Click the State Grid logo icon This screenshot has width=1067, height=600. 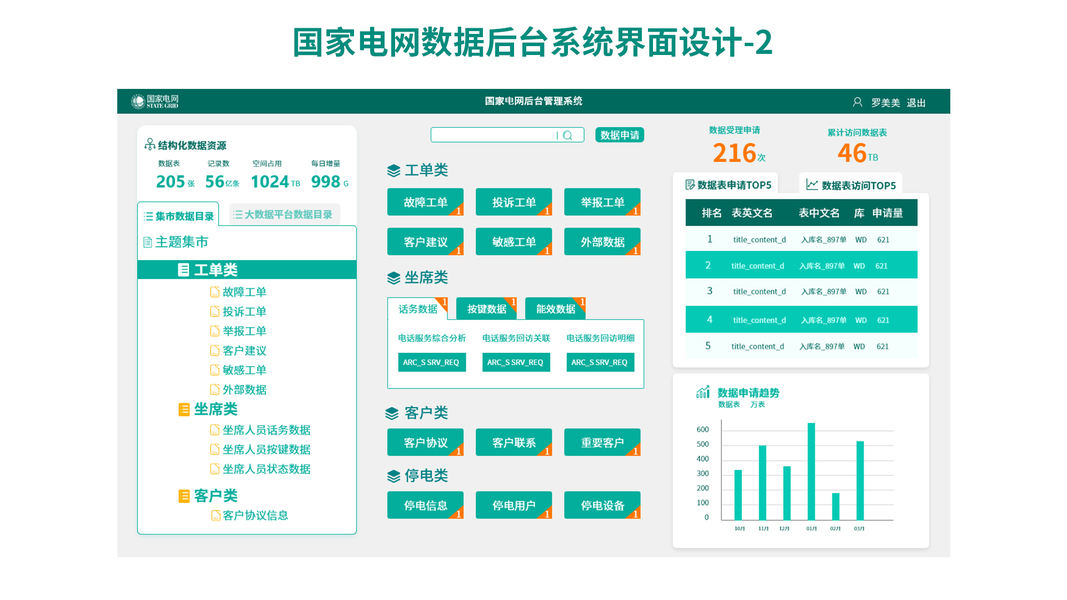pos(138,101)
